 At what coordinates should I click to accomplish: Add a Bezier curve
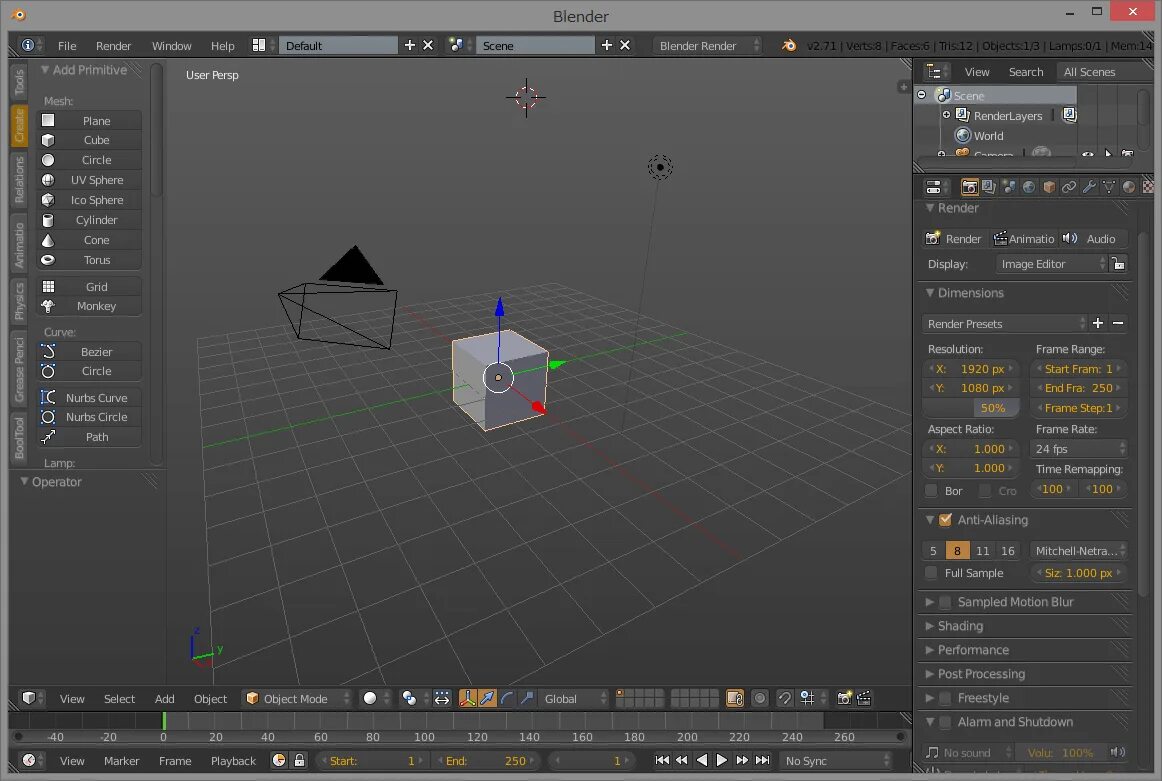(89, 352)
